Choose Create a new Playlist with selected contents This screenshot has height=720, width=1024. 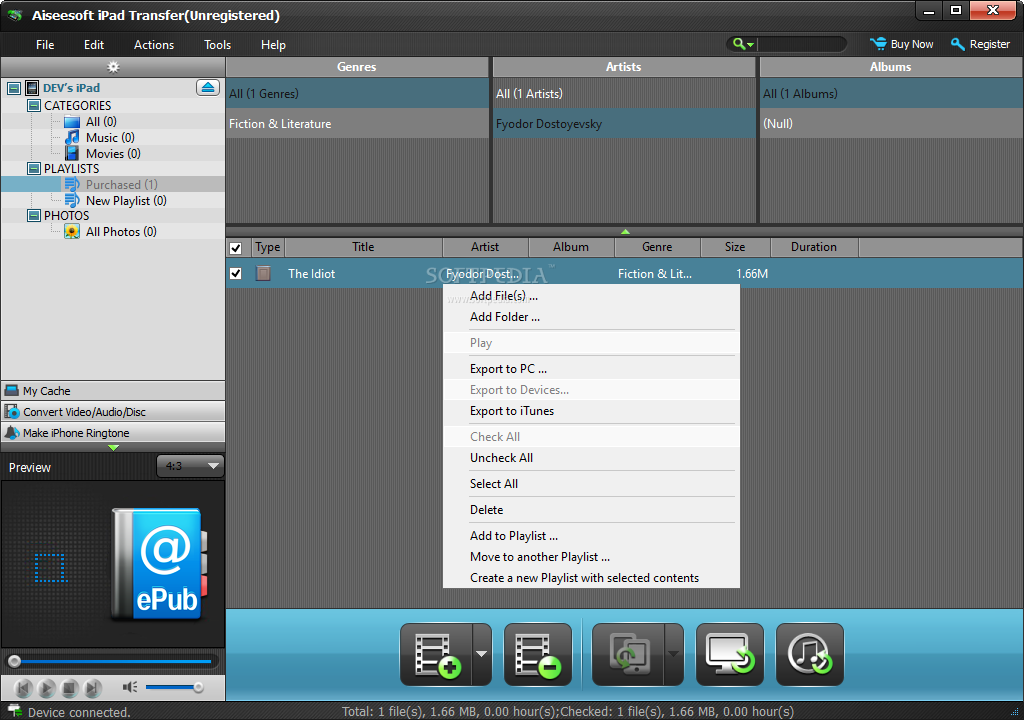click(591, 578)
